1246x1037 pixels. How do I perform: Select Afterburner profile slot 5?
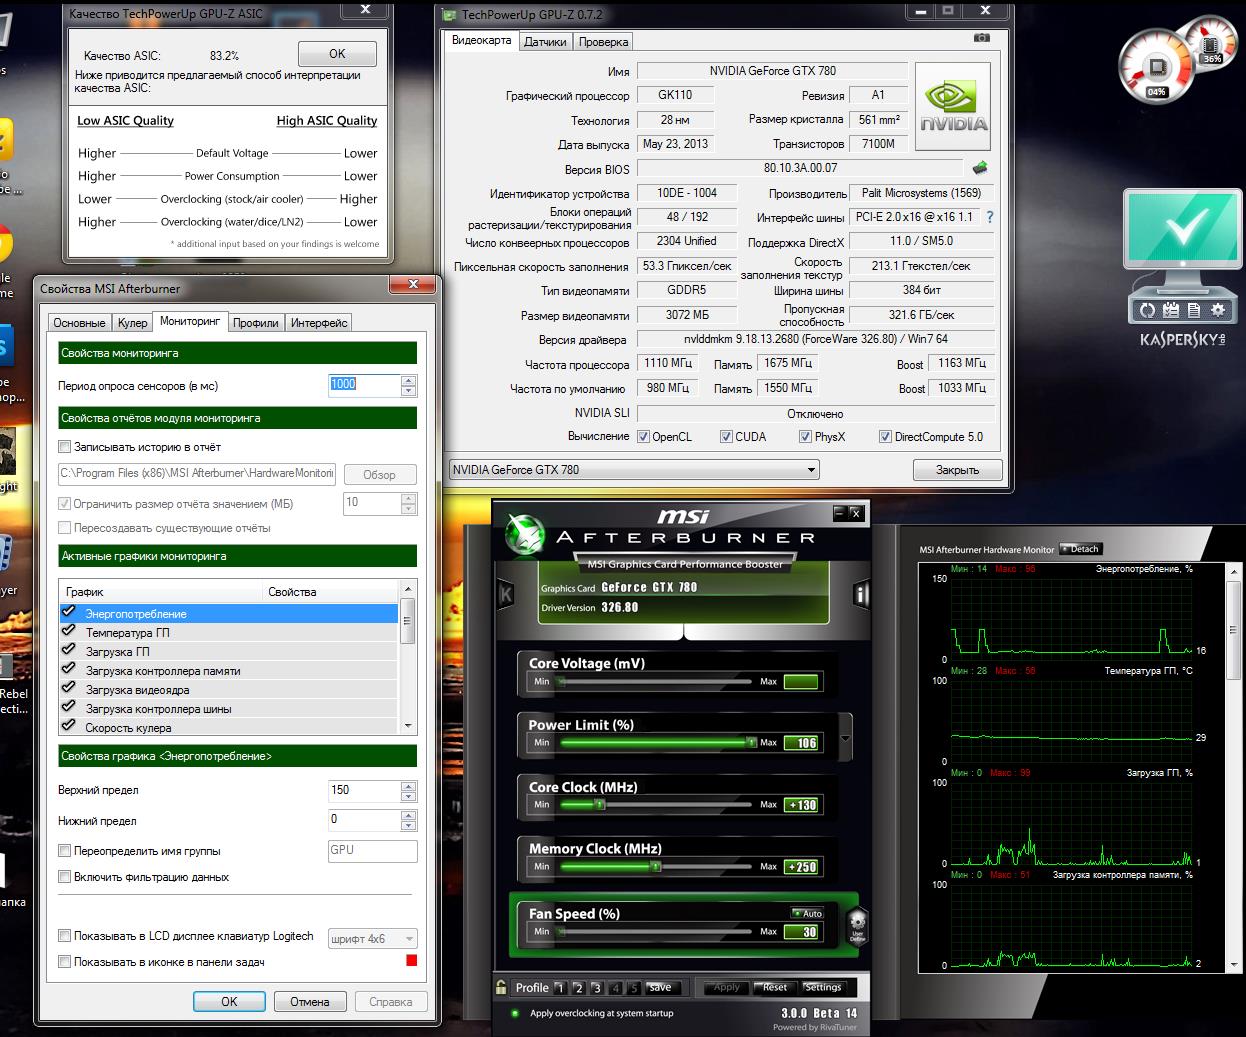click(633, 988)
